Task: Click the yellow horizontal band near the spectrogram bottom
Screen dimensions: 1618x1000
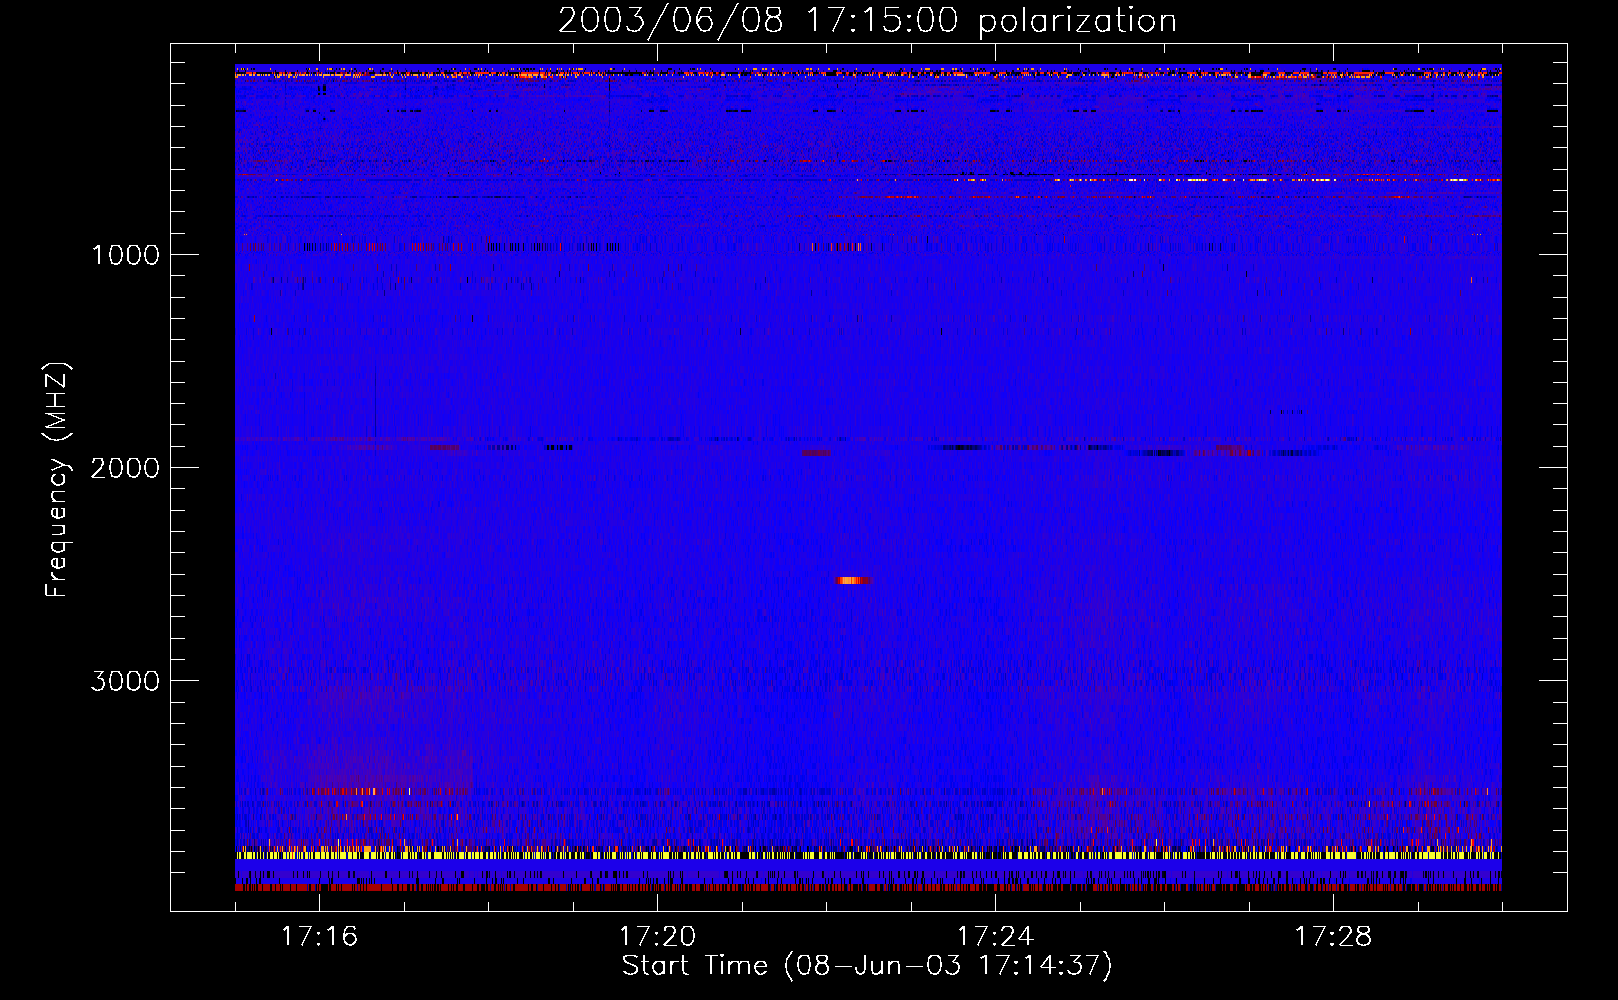Action: coord(868,855)
